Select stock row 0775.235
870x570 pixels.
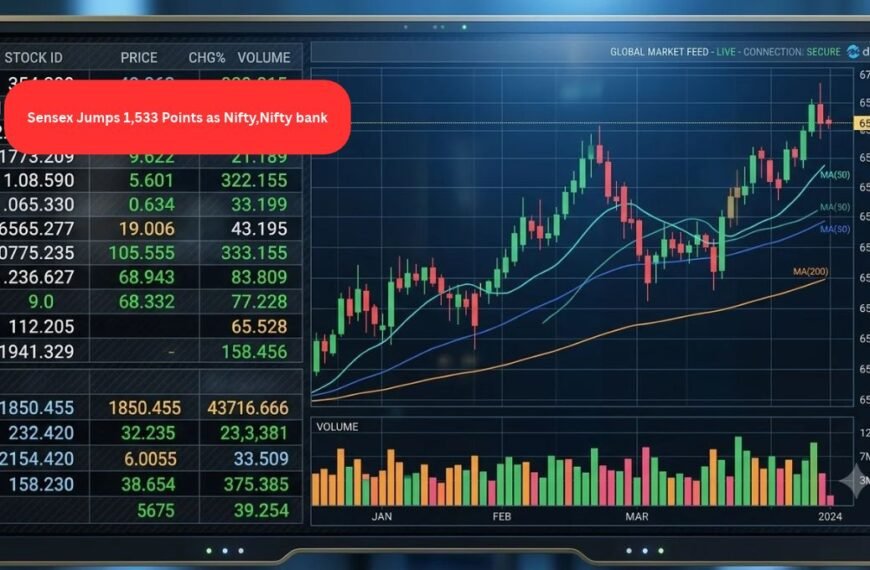point(37,253)
